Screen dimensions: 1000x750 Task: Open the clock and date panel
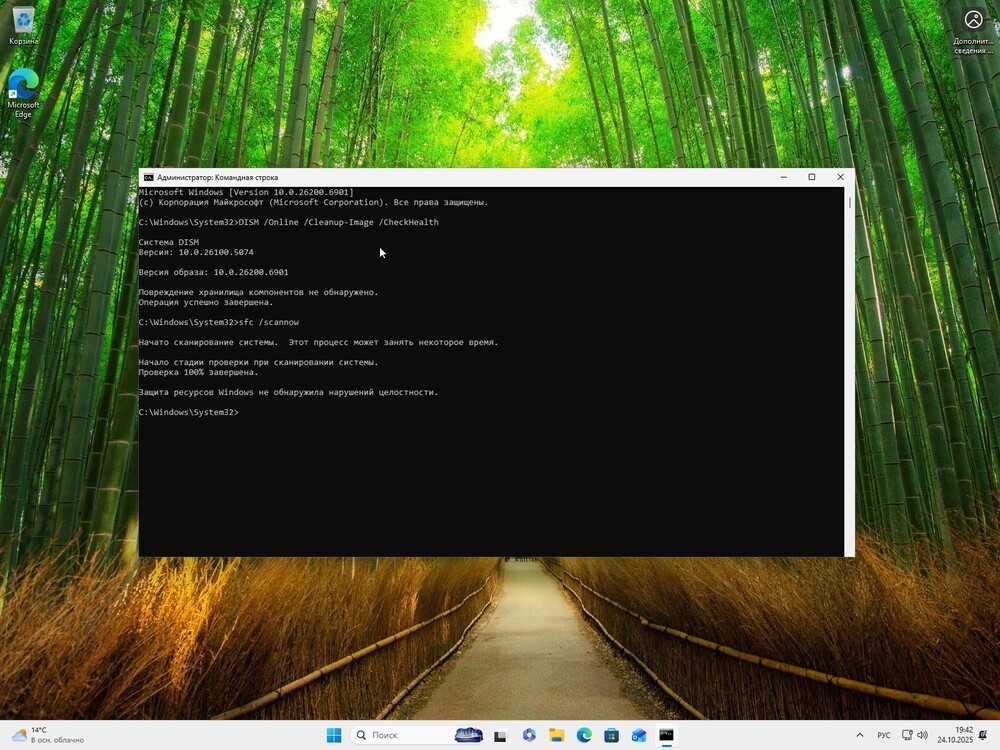pyautogui.click(x=955, y=735)
